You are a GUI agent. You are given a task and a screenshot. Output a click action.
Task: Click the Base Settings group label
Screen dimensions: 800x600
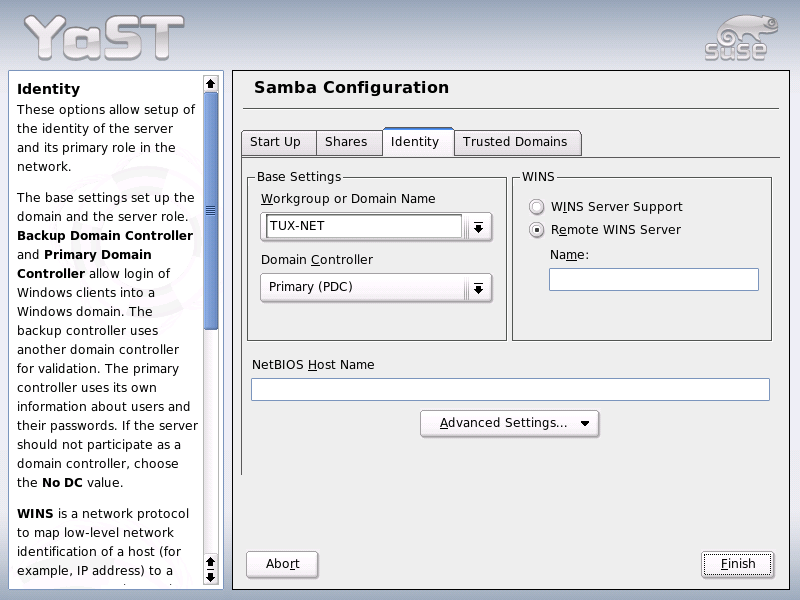click(299, 177)
